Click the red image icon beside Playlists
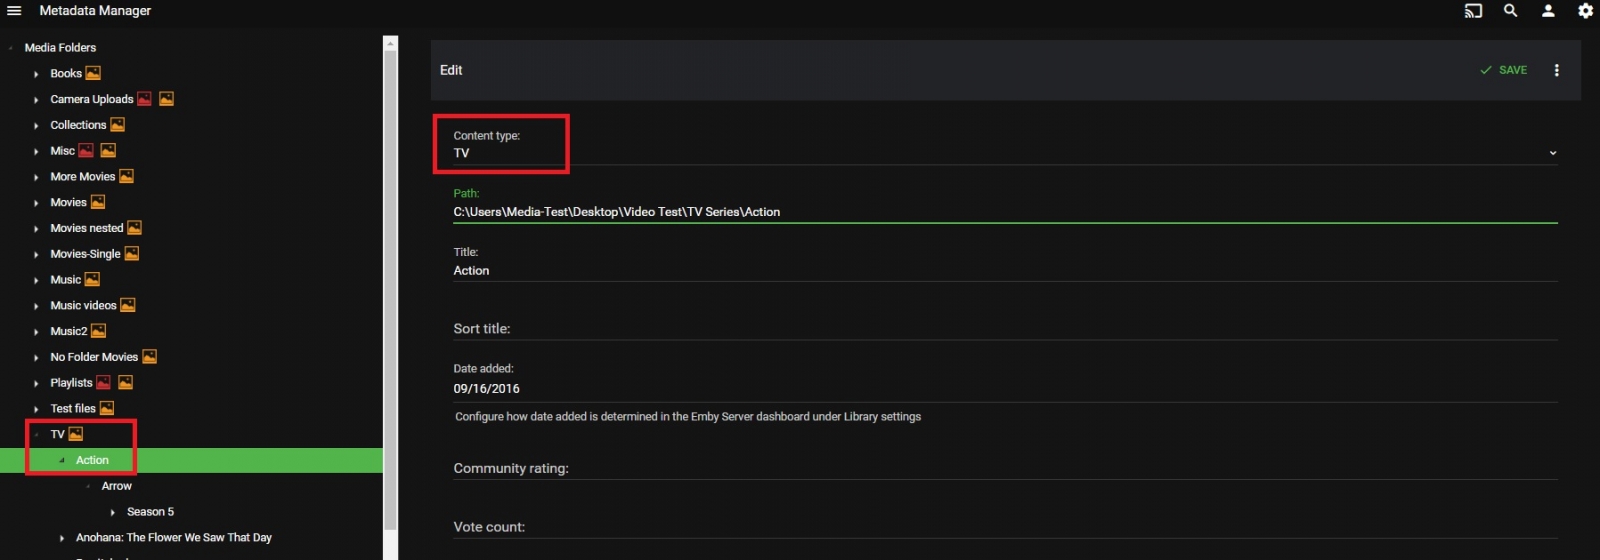 [x=103, y=383]
